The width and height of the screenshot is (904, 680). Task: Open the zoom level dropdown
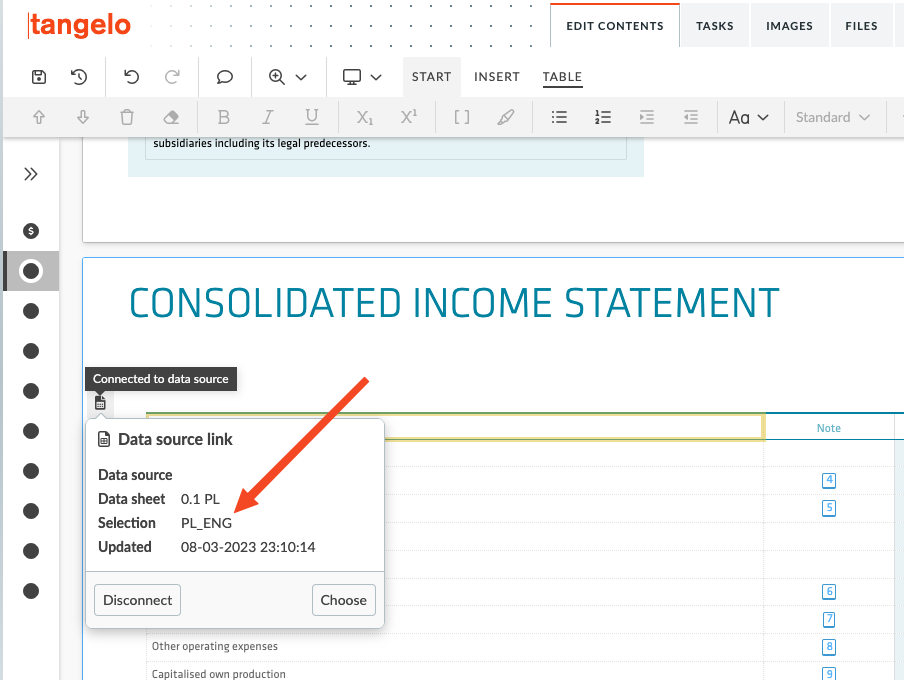pos(289,77)
